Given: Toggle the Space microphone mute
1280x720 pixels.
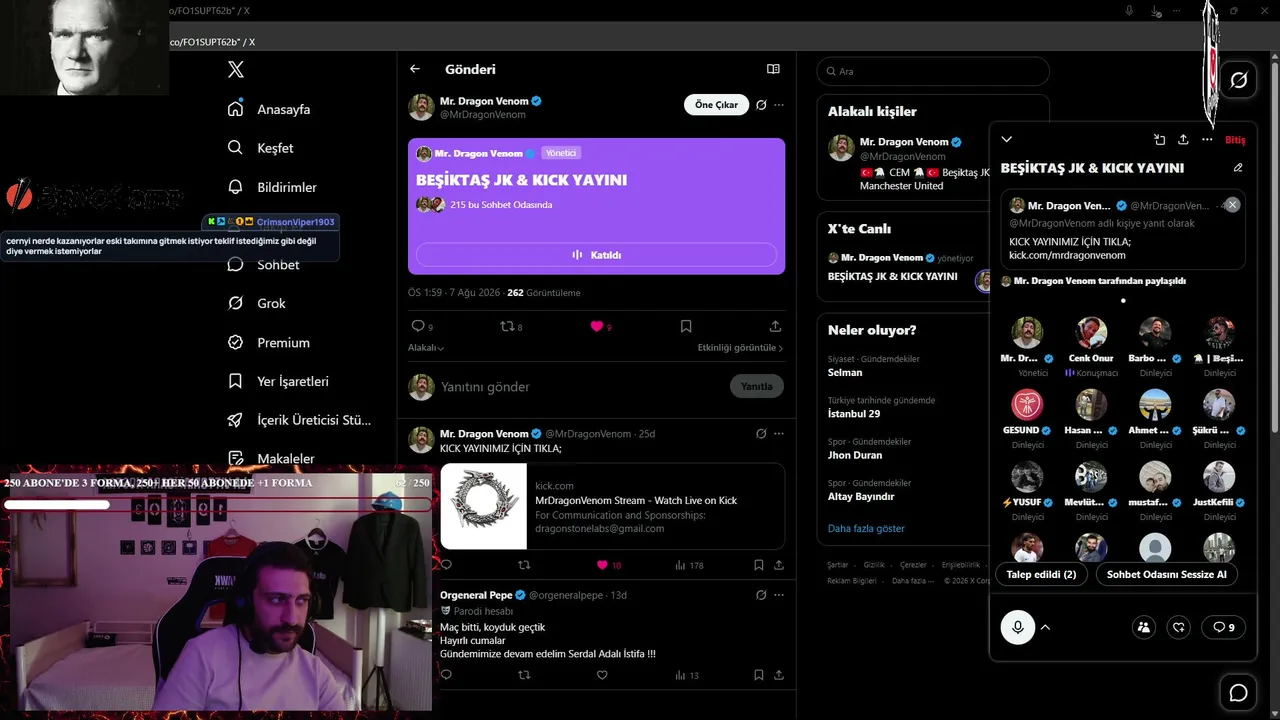Looking at the screenshot, I should (x=1018, y=627).
